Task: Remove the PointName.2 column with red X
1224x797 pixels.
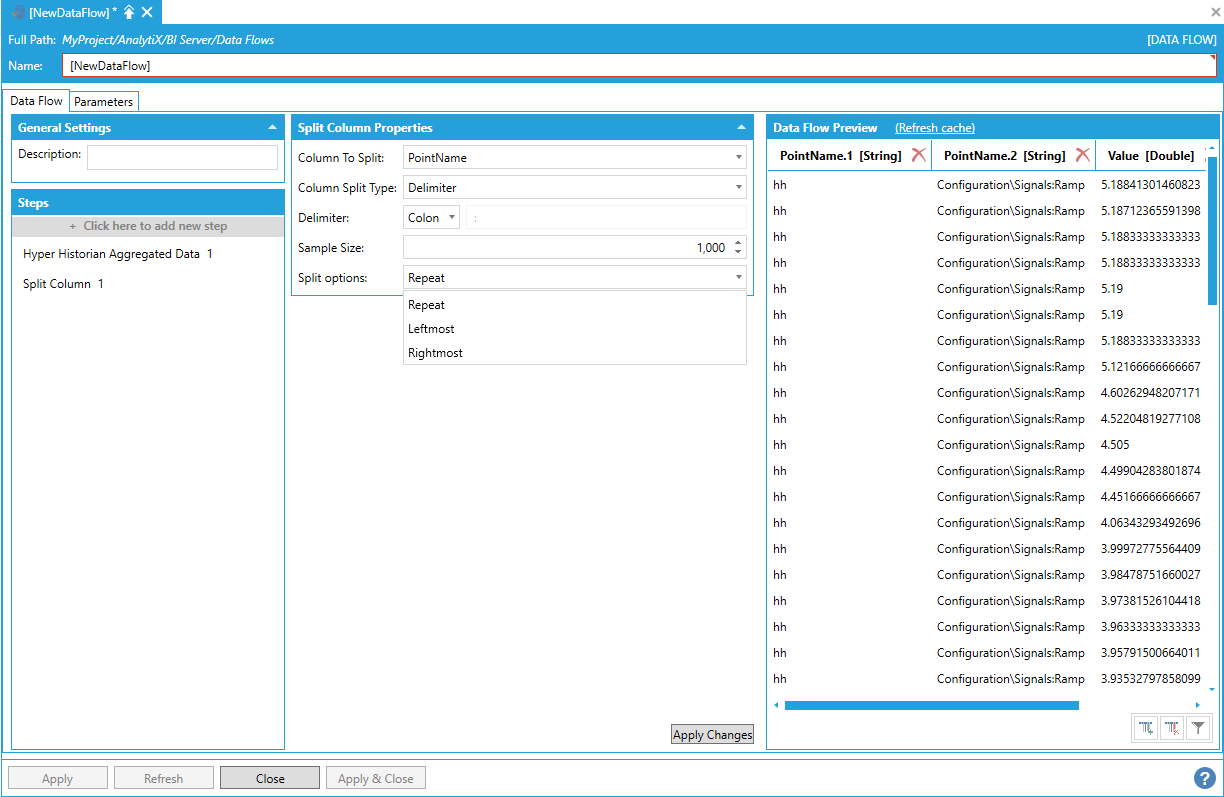Action: [1082, 155]
